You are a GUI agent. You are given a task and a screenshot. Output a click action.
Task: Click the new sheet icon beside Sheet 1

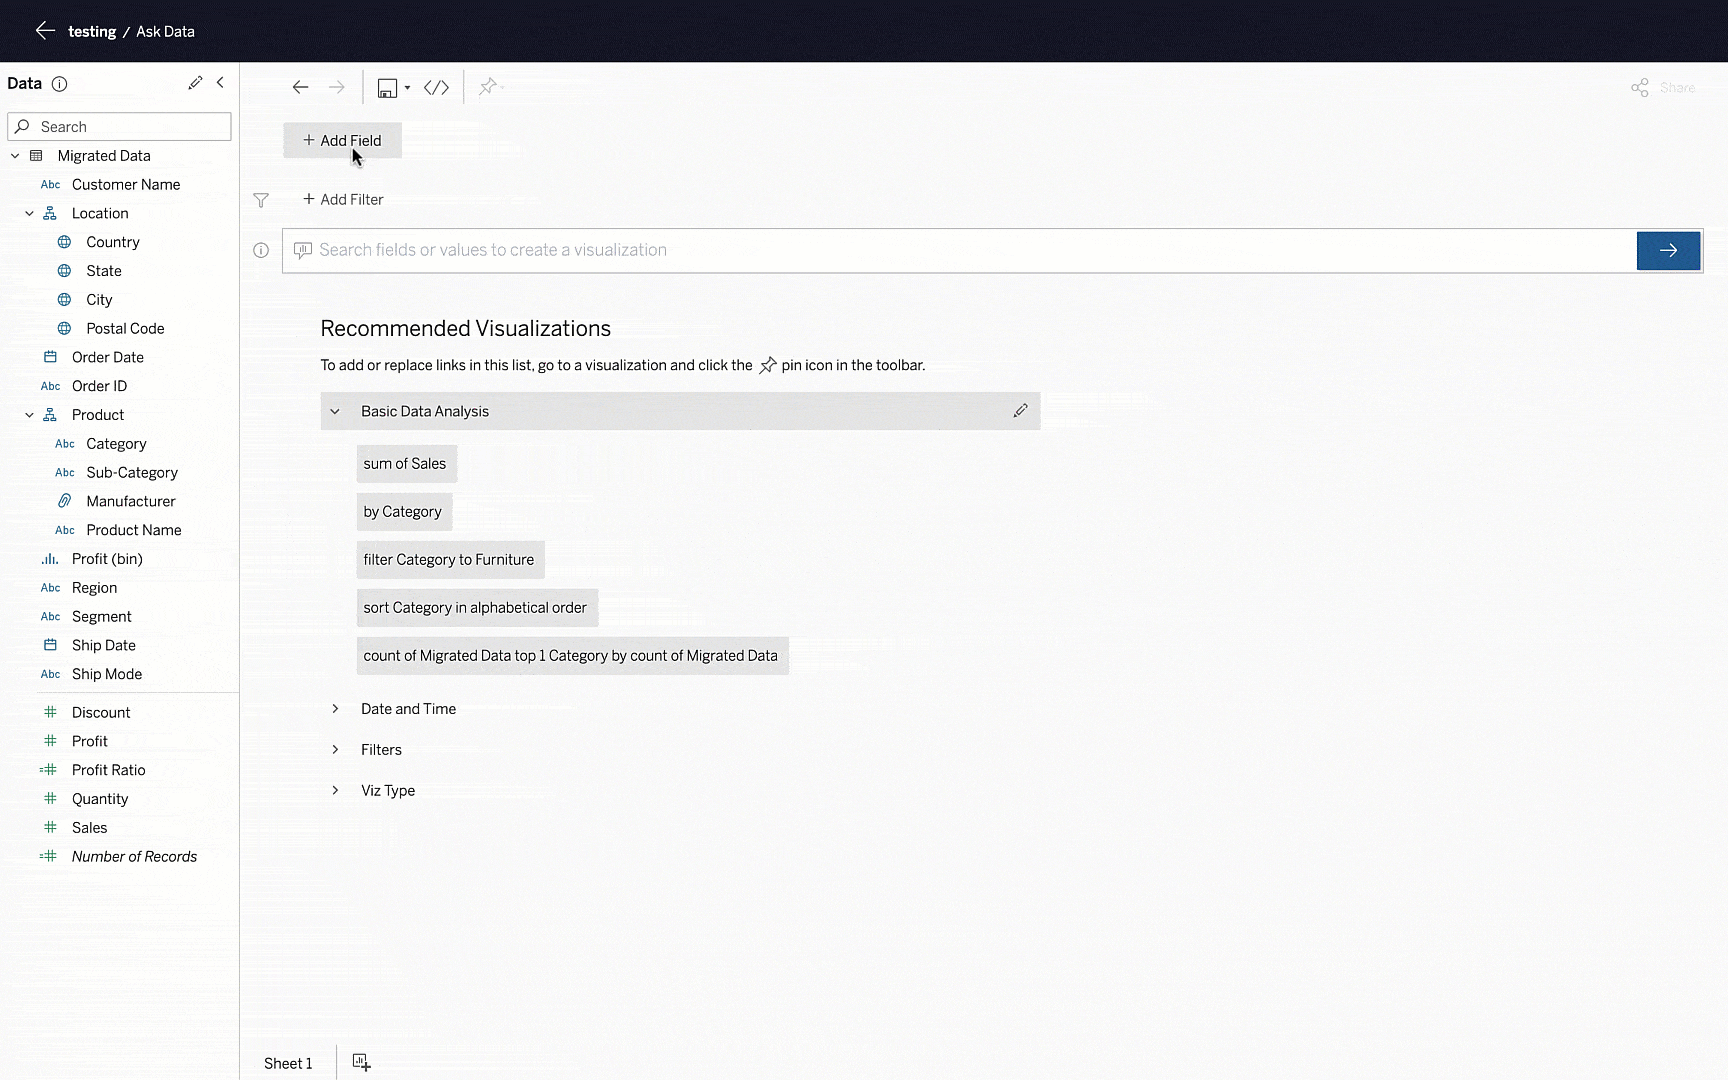click(x=361, y=1062)
